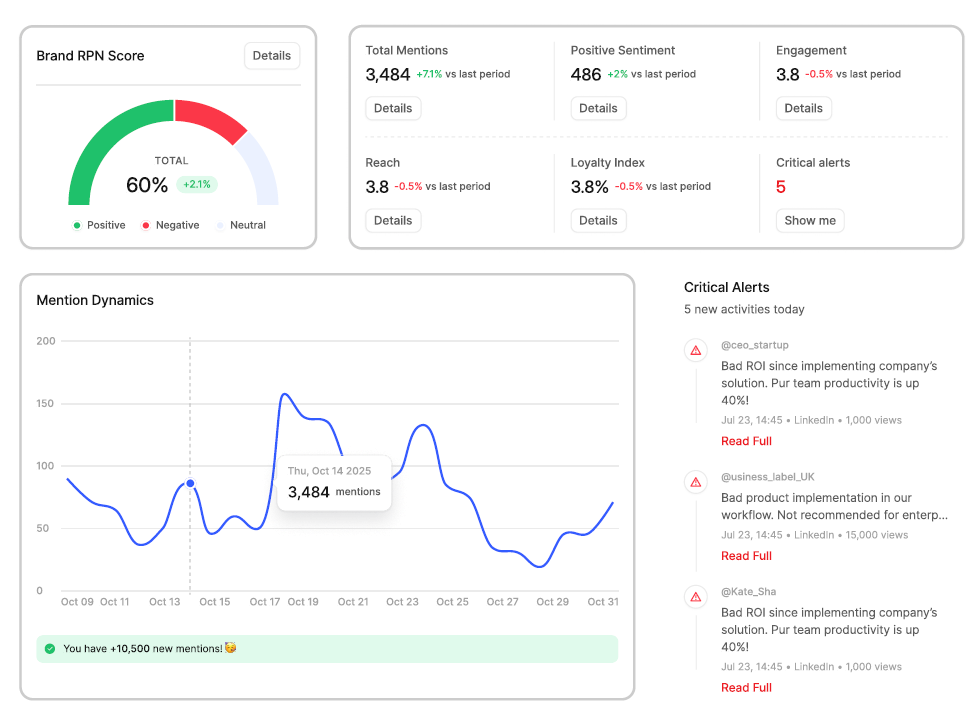978x721 pixels.
Task: Open Details under Total Mentions
Action: point(393,108)
